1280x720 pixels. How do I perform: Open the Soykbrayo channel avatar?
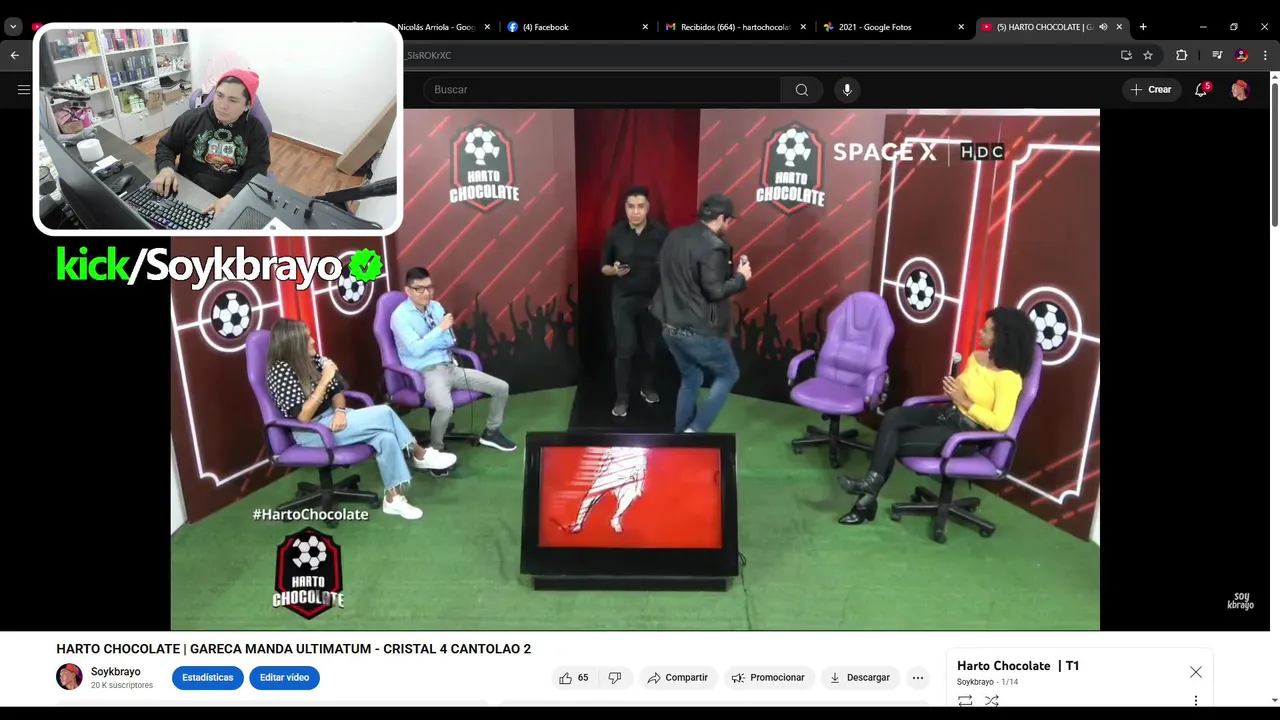69,677
